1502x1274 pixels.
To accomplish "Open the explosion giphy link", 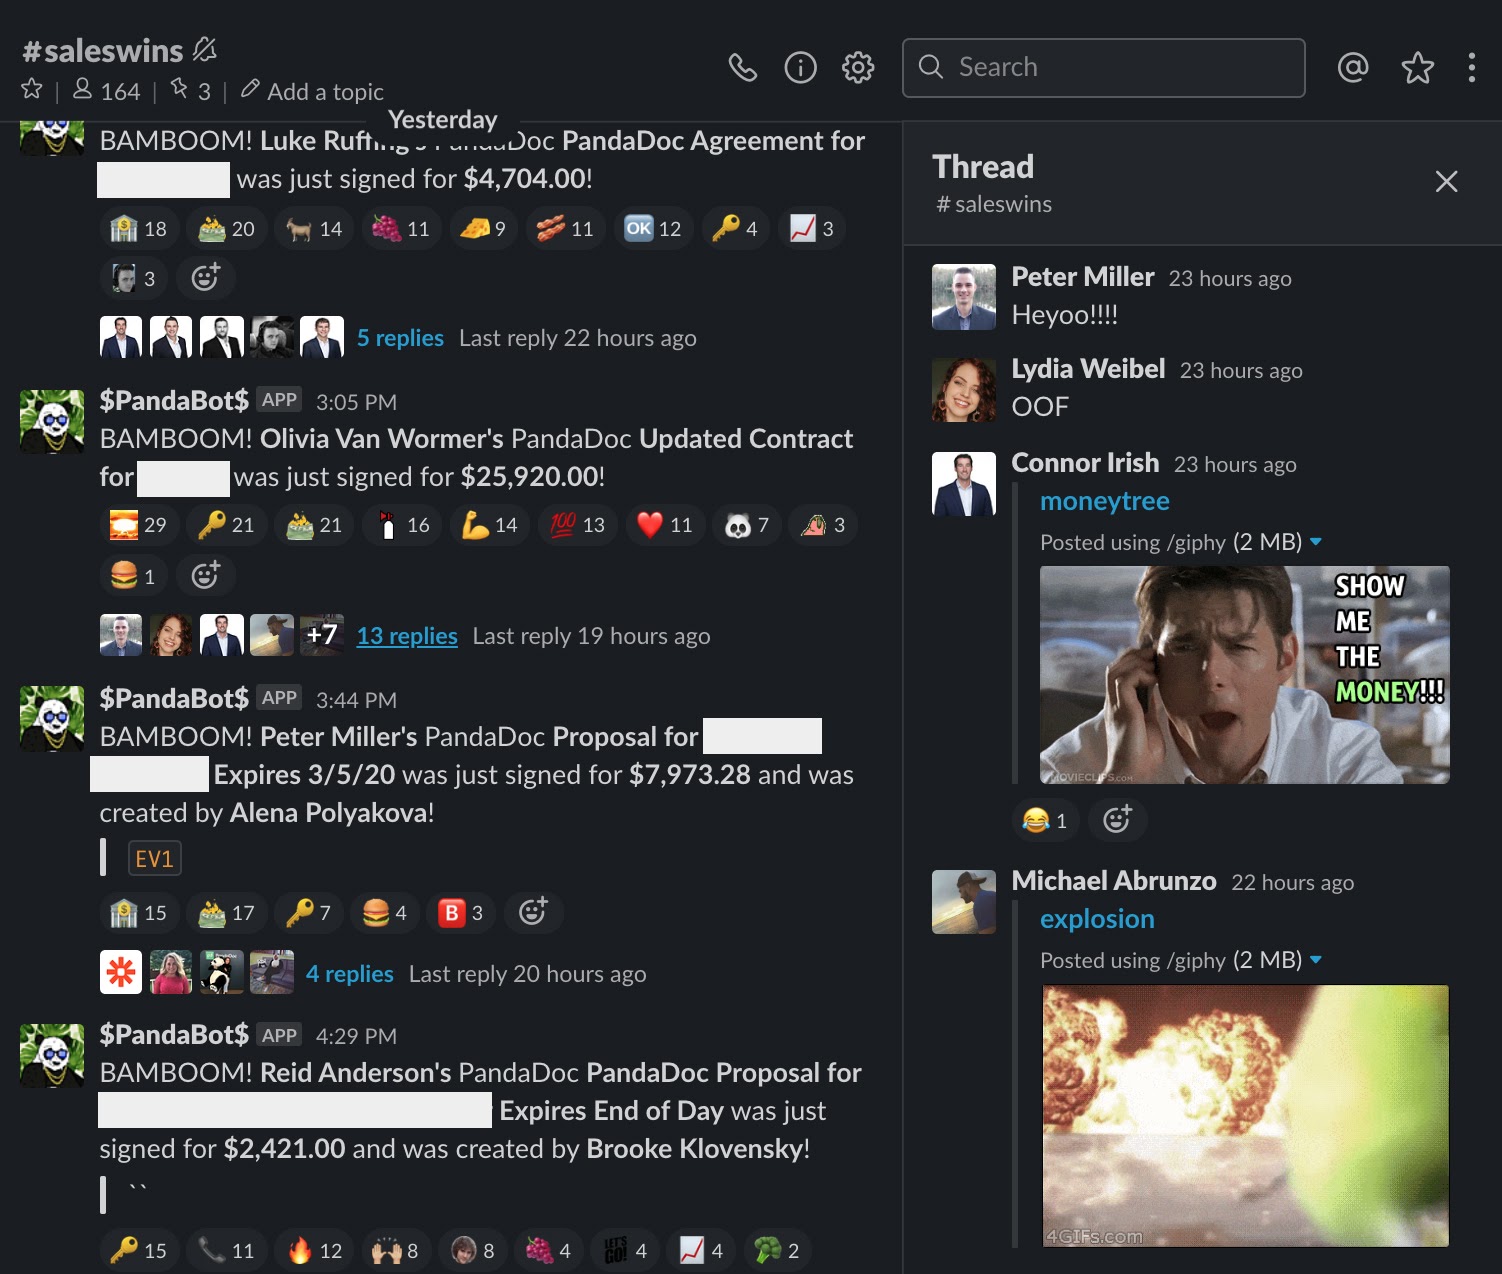I will pos(1097,919).
